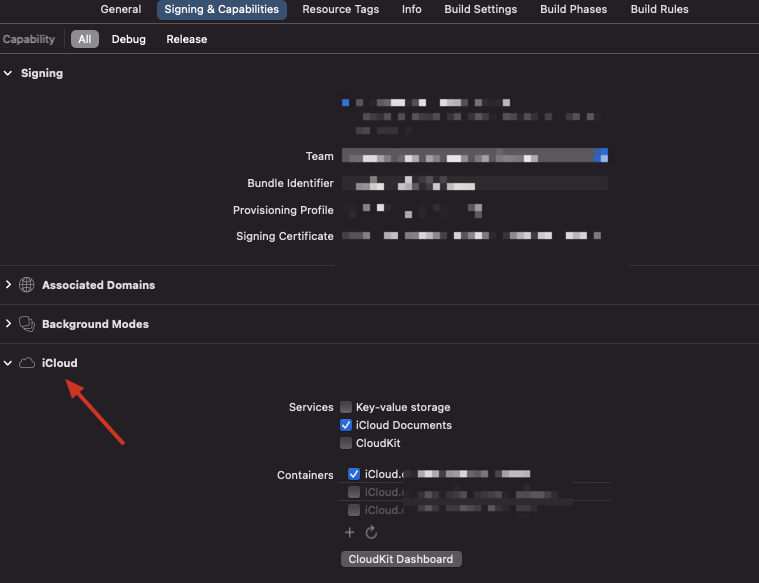The width and height of the screenshot is (759, 583).
Task: Enable the CloudKit service
Action: [x=346, y=443]
